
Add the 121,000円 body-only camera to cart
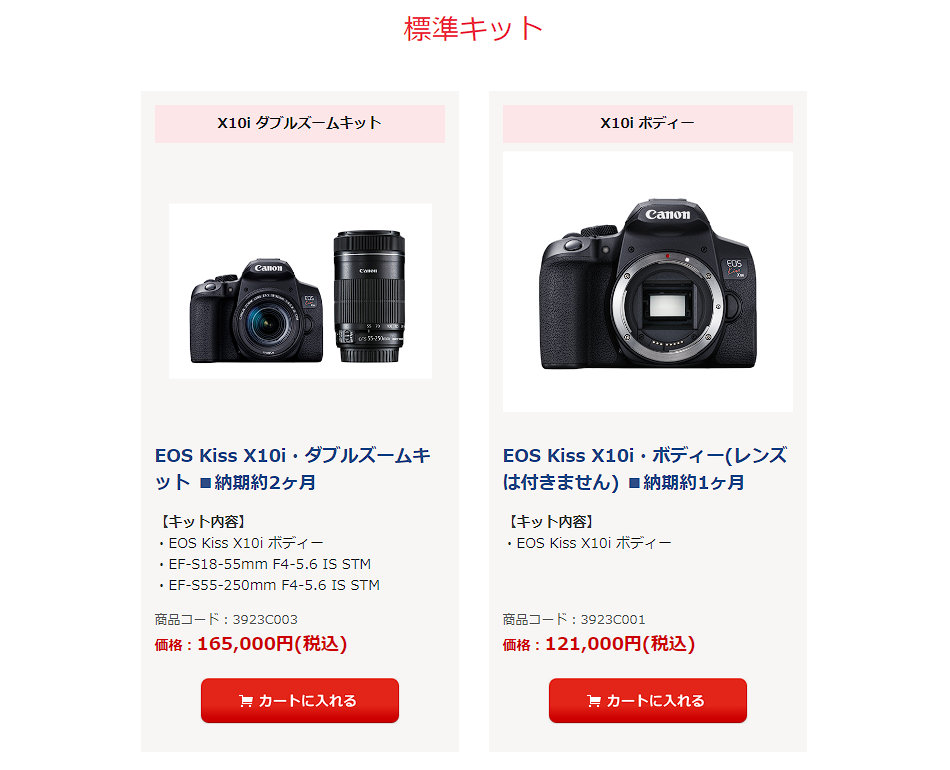(x=648, y=700)
